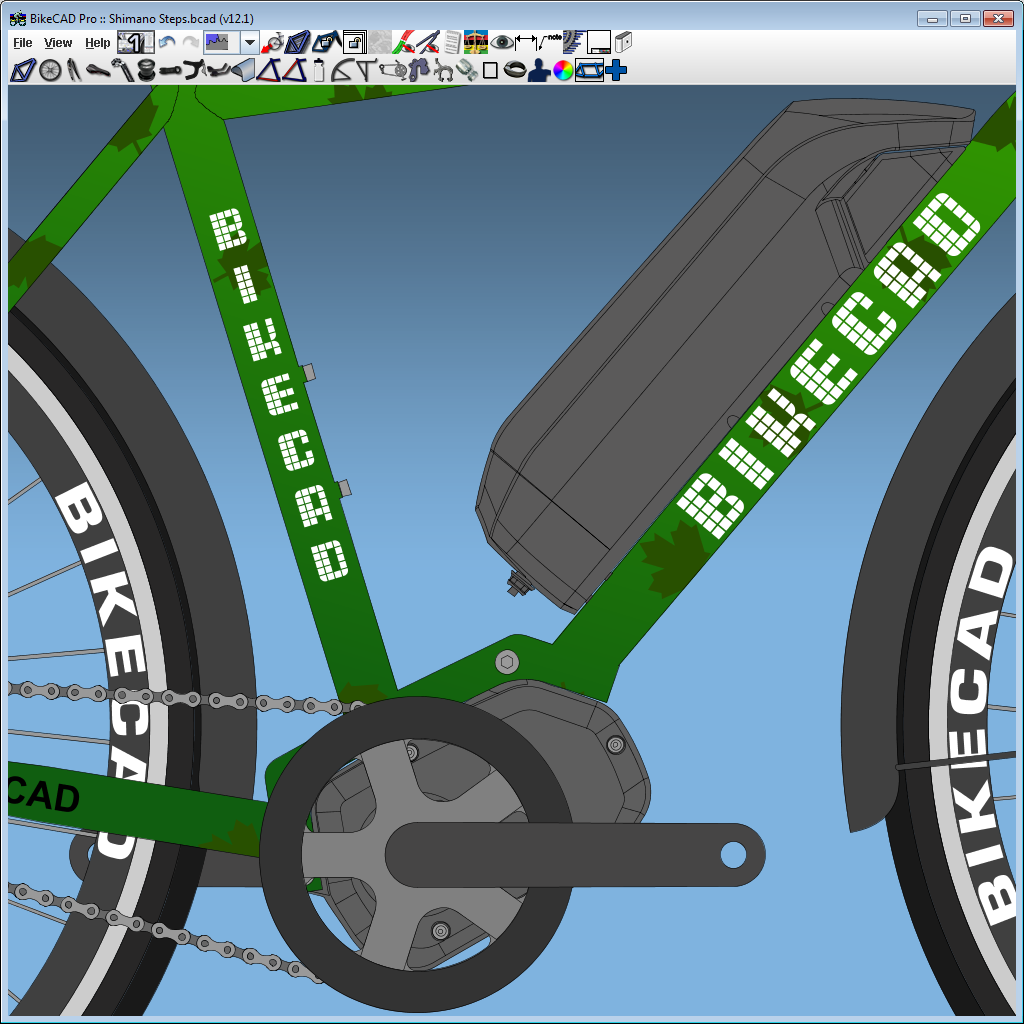Open the headset component icon
The image size is (1024, 1024).
click(145, 70)
